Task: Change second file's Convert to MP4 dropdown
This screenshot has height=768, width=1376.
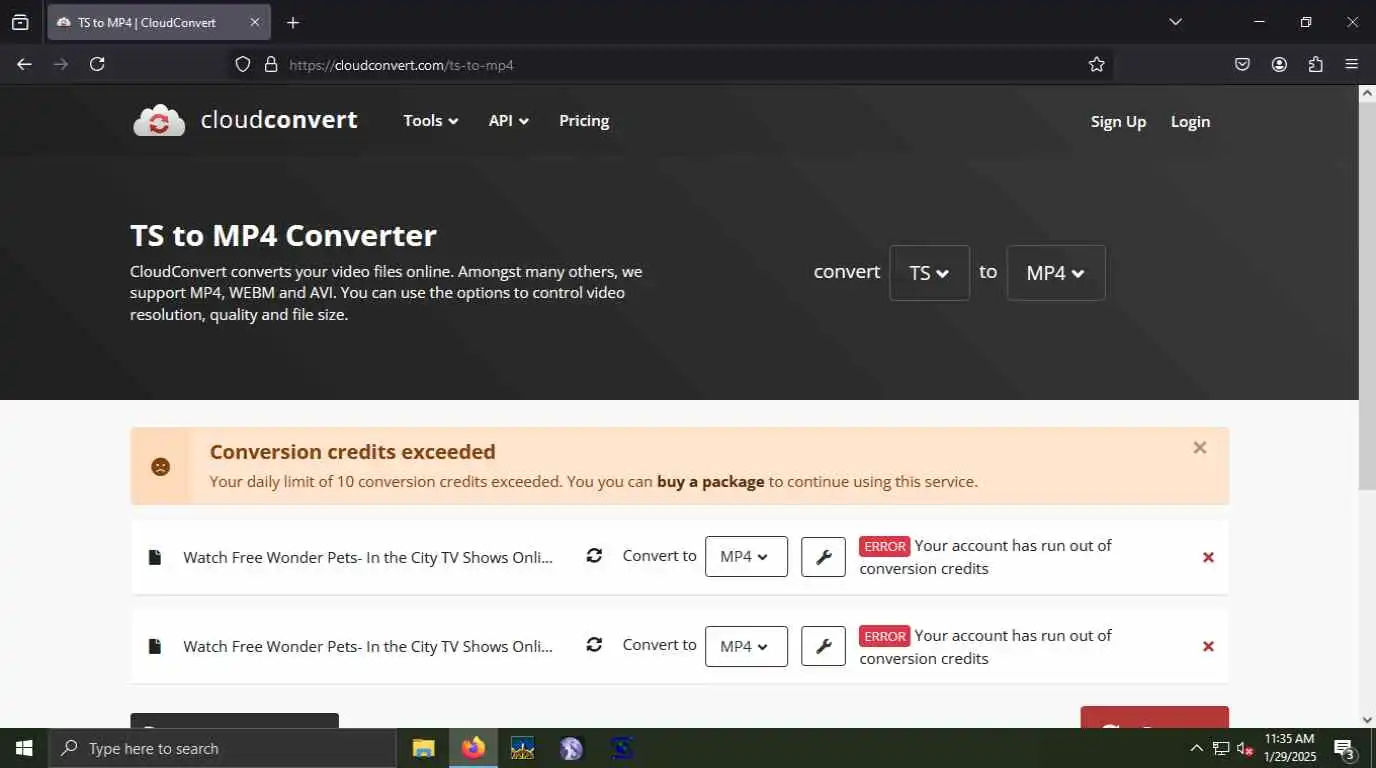Action: pos(746,646)
